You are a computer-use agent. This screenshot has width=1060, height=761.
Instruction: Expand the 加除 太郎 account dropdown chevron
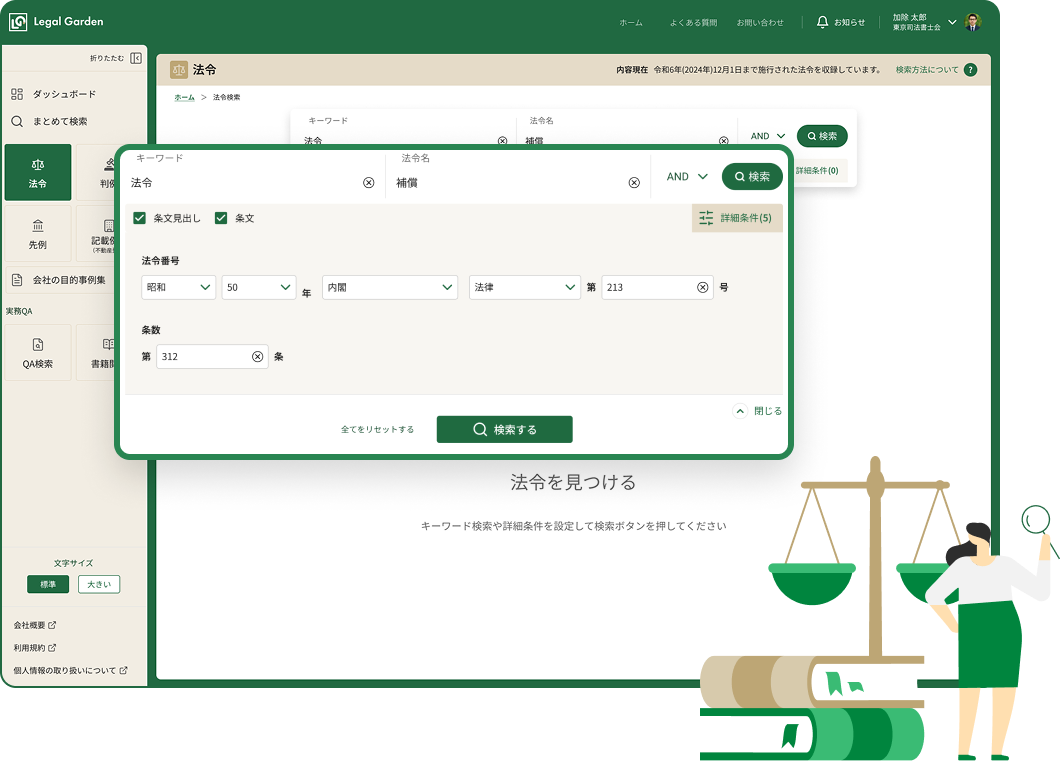pos(952,22)
